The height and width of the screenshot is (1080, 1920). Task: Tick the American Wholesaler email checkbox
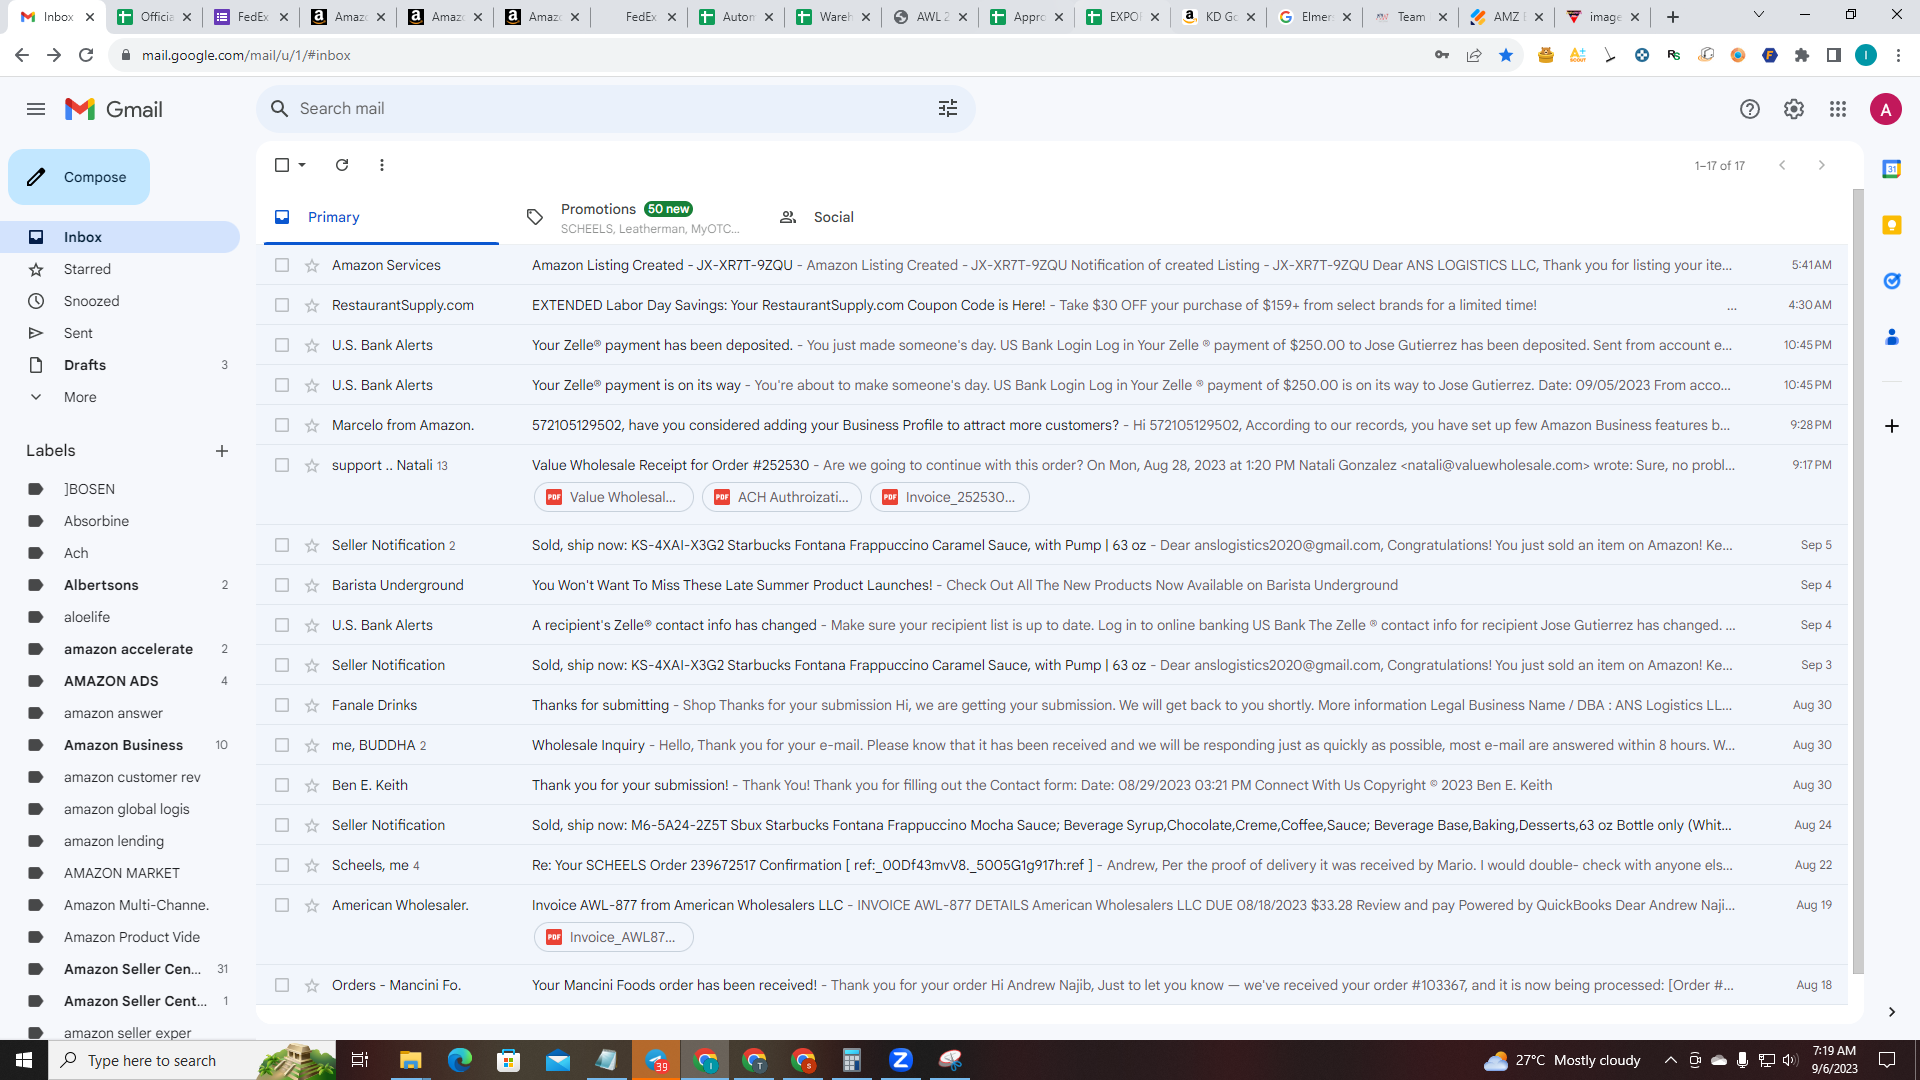point(282,905)
